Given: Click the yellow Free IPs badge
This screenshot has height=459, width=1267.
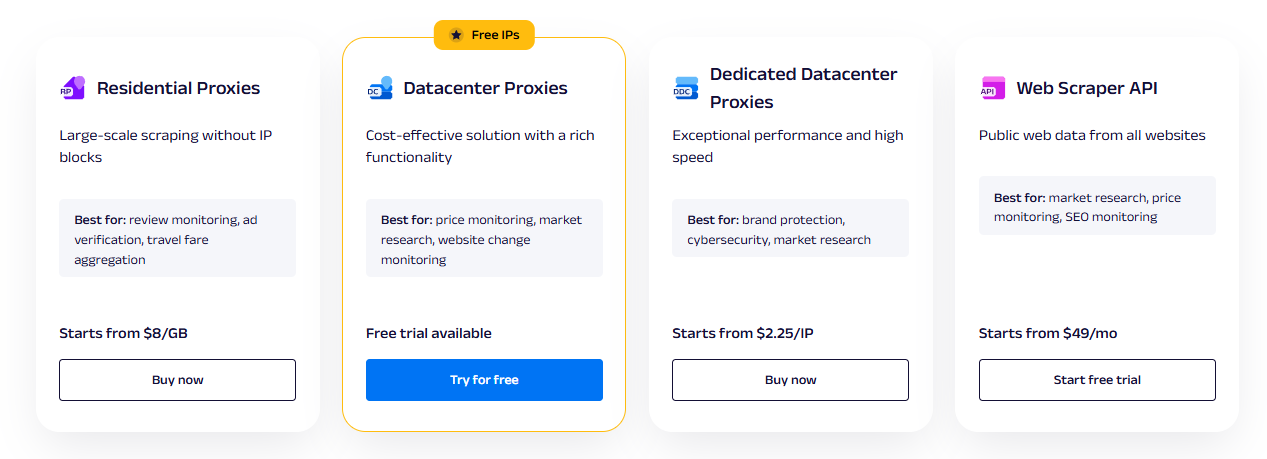Looking at the screenshot, I should (484, 35).
